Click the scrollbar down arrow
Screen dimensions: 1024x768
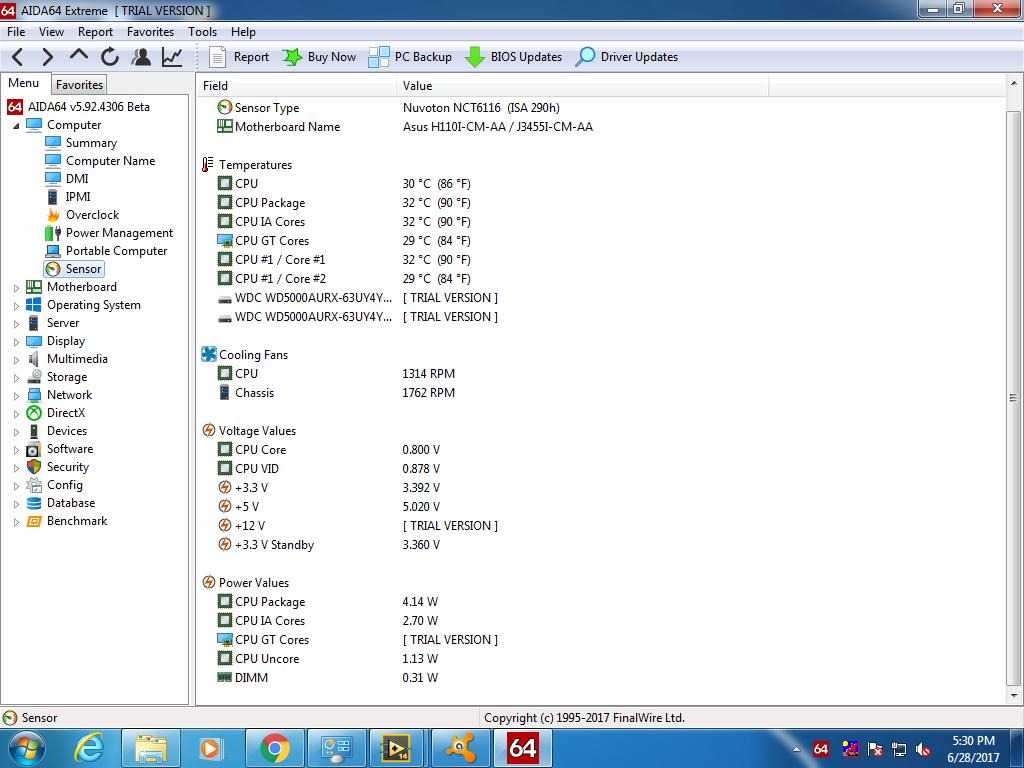[1014, 696]
